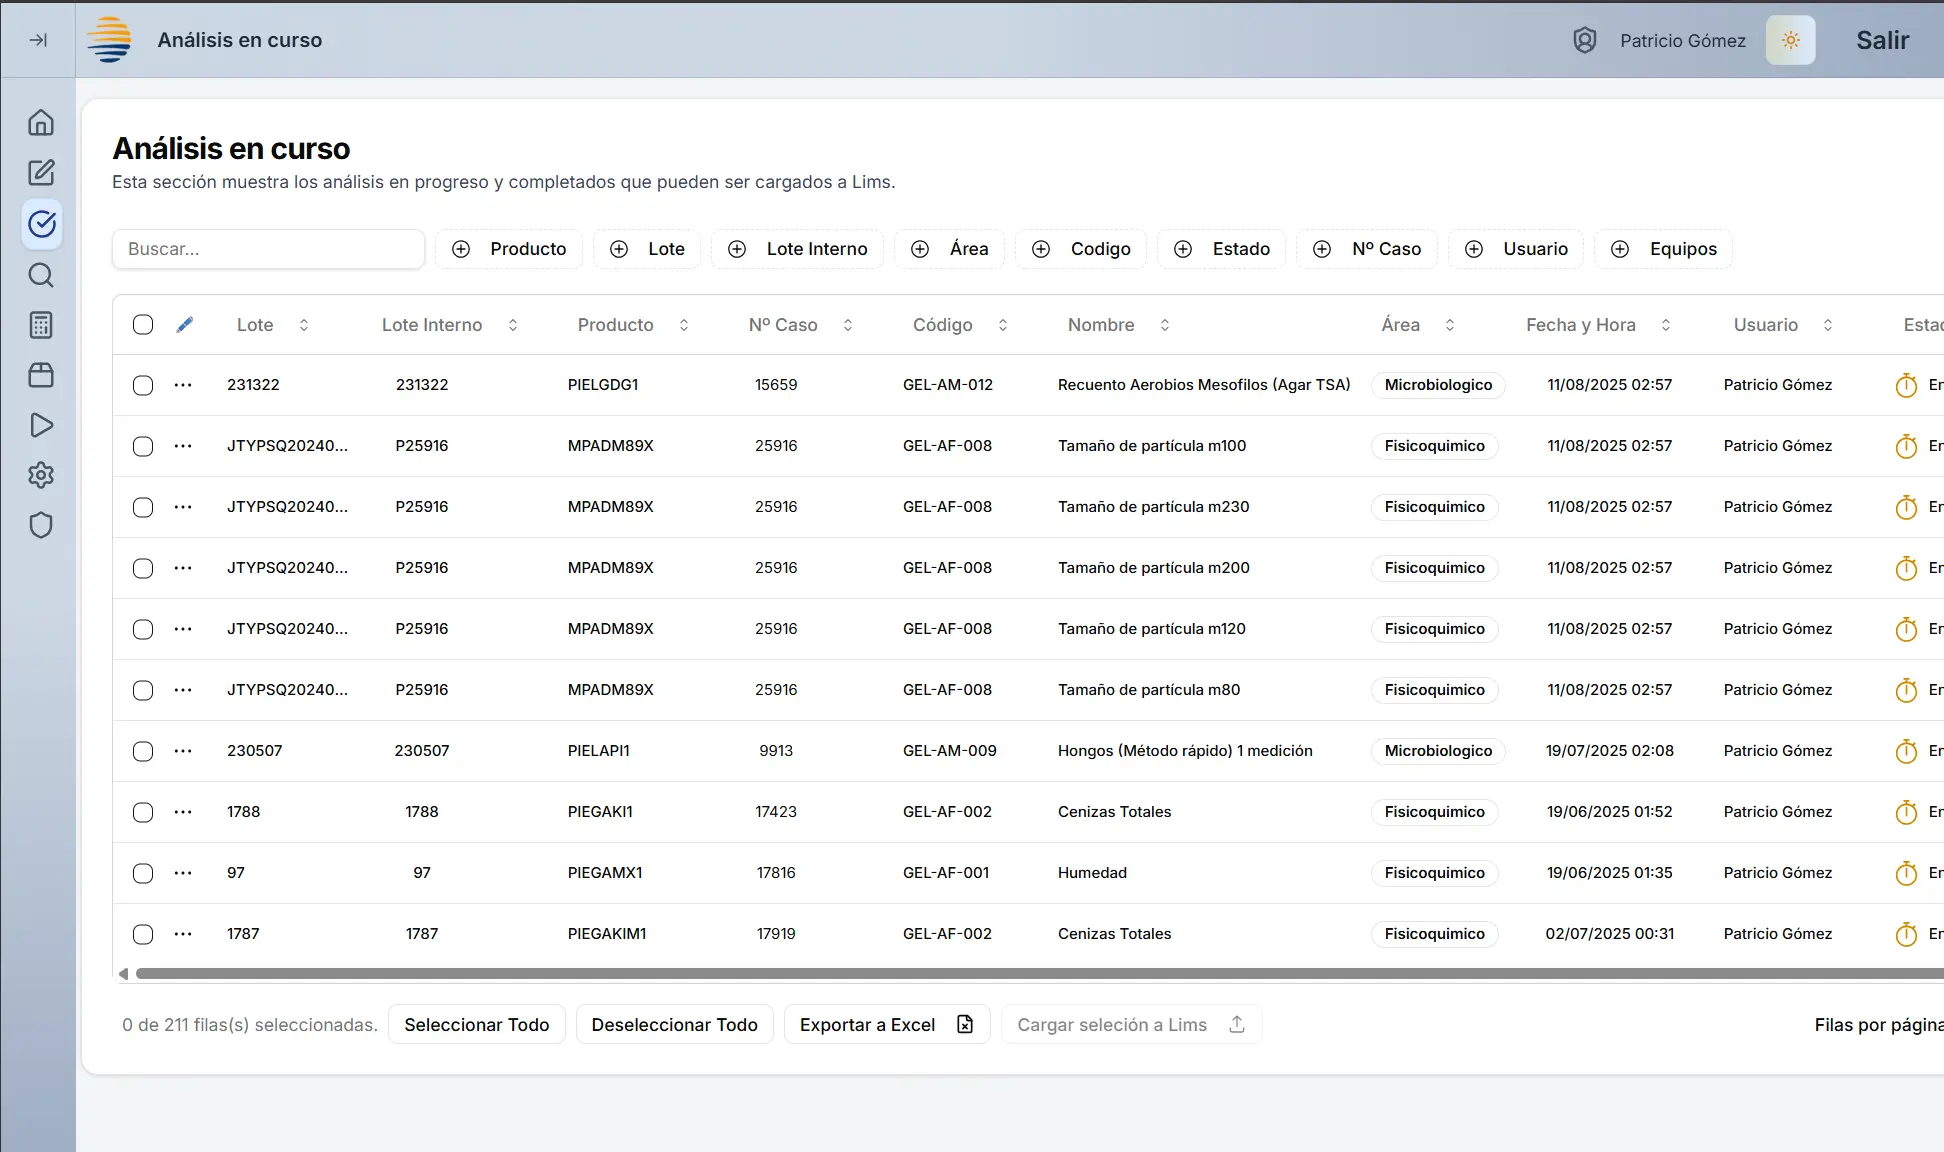The height and width of the screenshot is (1152, 1944).
Task: Open the Estado filter dropdown
Action: pos(1221,249)
